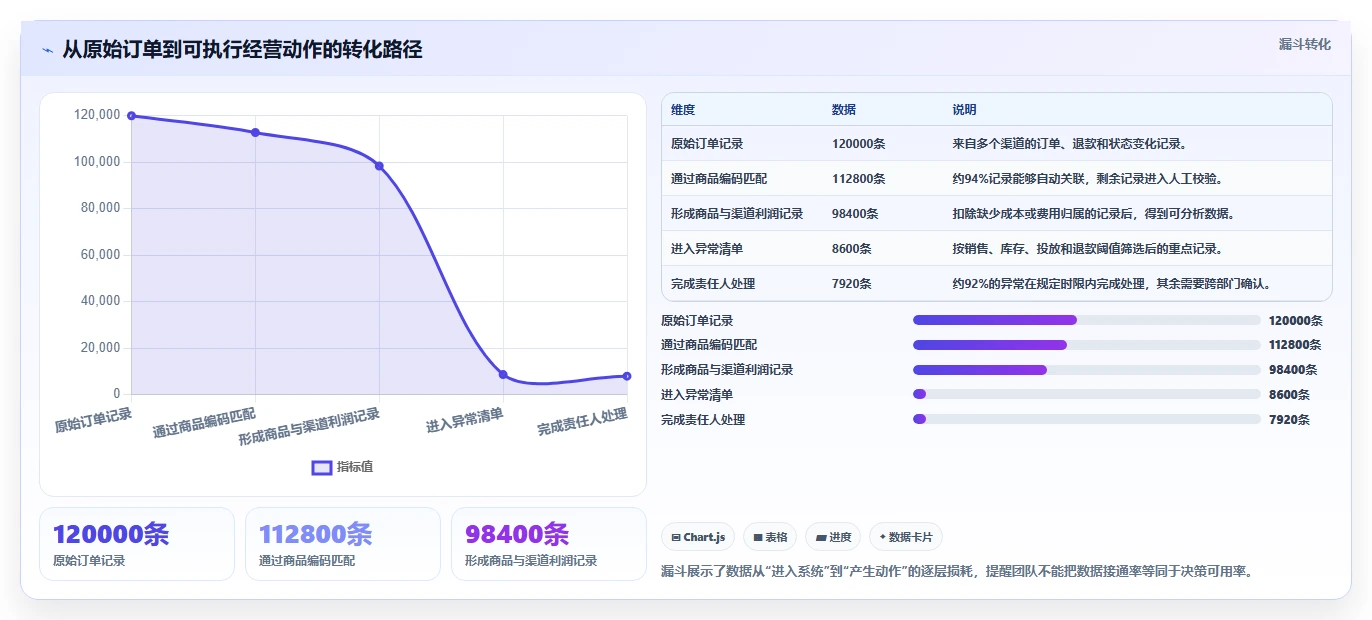Image resolution: width=1372 pixels, height=620 pixels.
Task: Click the chart data point for 原始订单记录
Action: (131, 116)
